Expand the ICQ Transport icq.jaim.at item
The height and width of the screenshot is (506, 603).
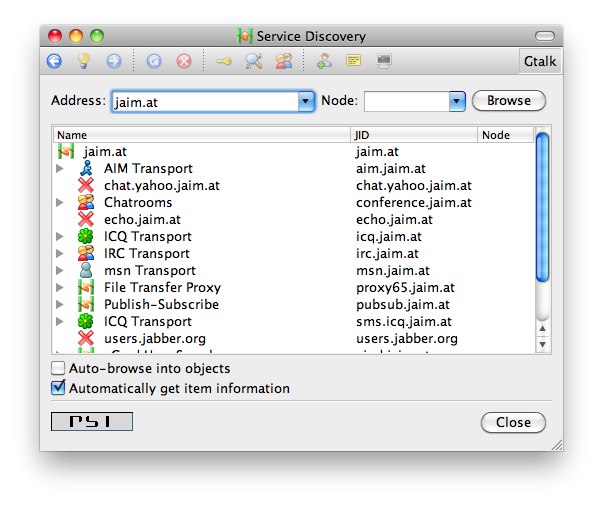tap(60, 236)
